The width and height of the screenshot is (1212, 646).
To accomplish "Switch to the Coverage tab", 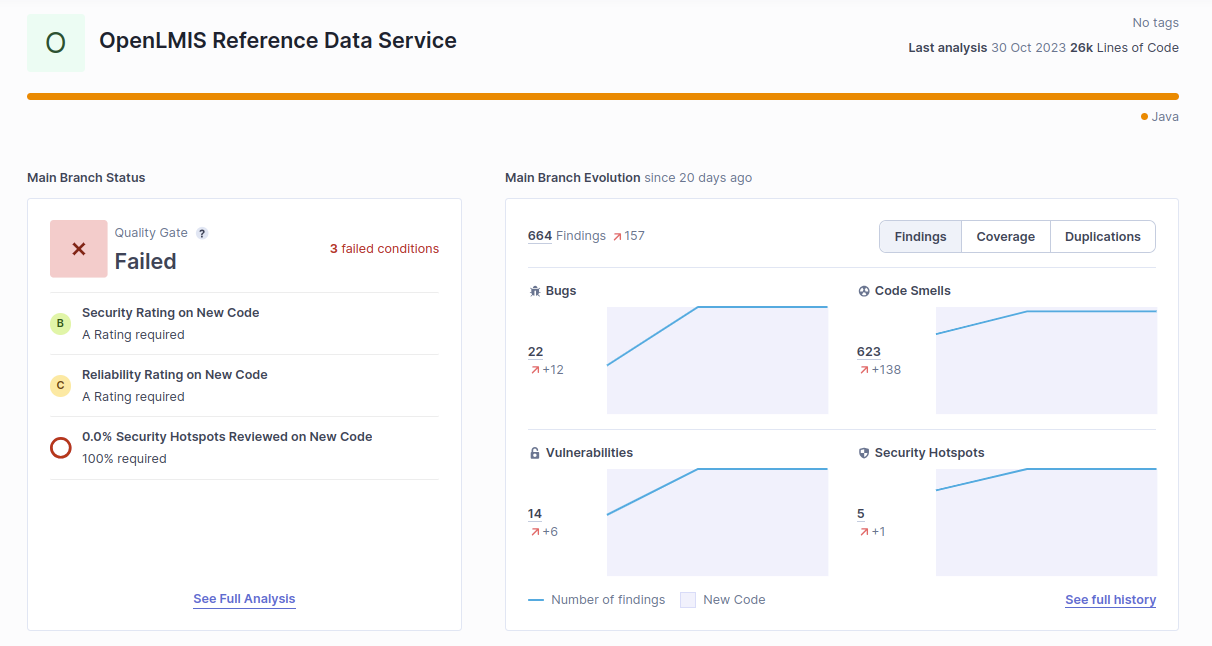I will pyautogui.click(x=1006, y=237).
